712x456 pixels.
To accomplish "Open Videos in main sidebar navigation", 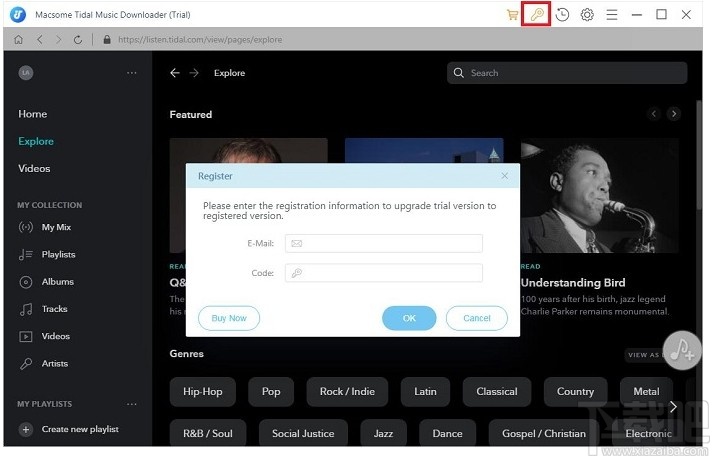I will [34, 169].
